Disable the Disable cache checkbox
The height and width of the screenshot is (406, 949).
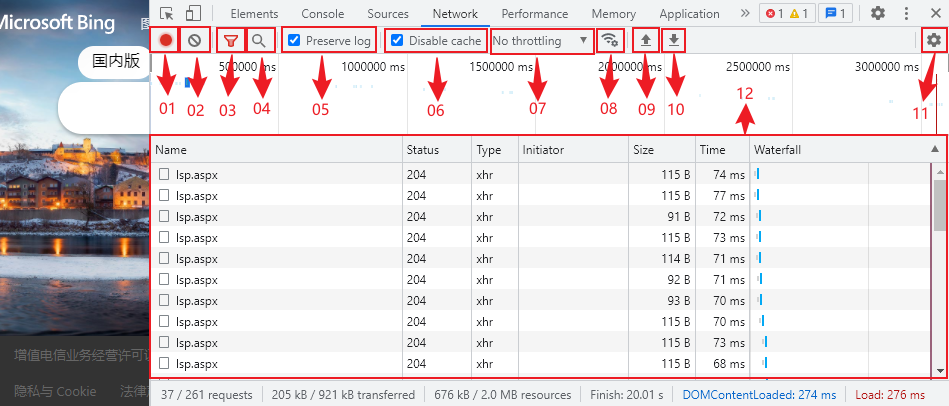point(397,41)
